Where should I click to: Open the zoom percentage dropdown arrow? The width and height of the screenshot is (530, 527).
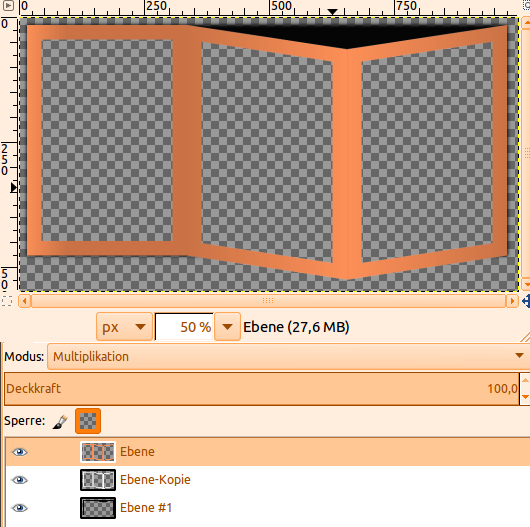(227, 327)
